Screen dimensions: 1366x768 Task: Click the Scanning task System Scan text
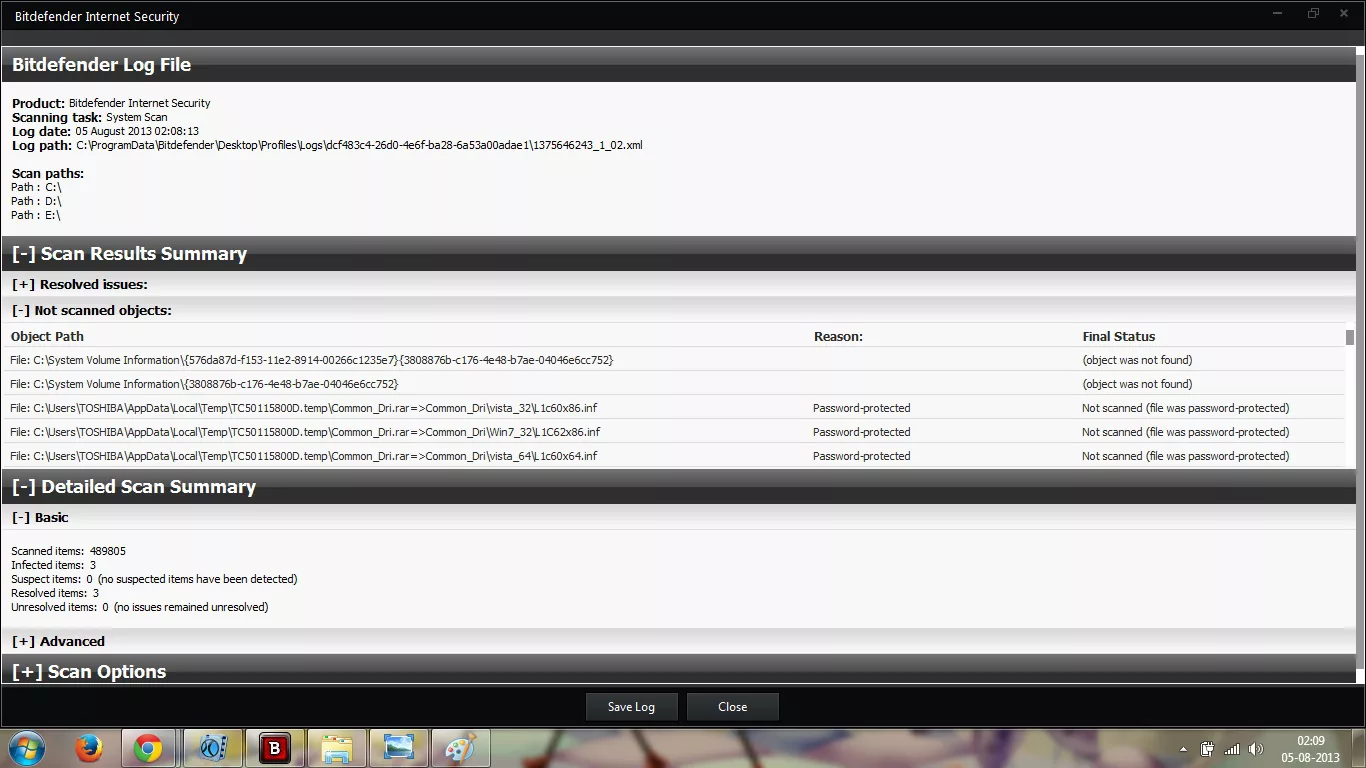click(90, 117)
